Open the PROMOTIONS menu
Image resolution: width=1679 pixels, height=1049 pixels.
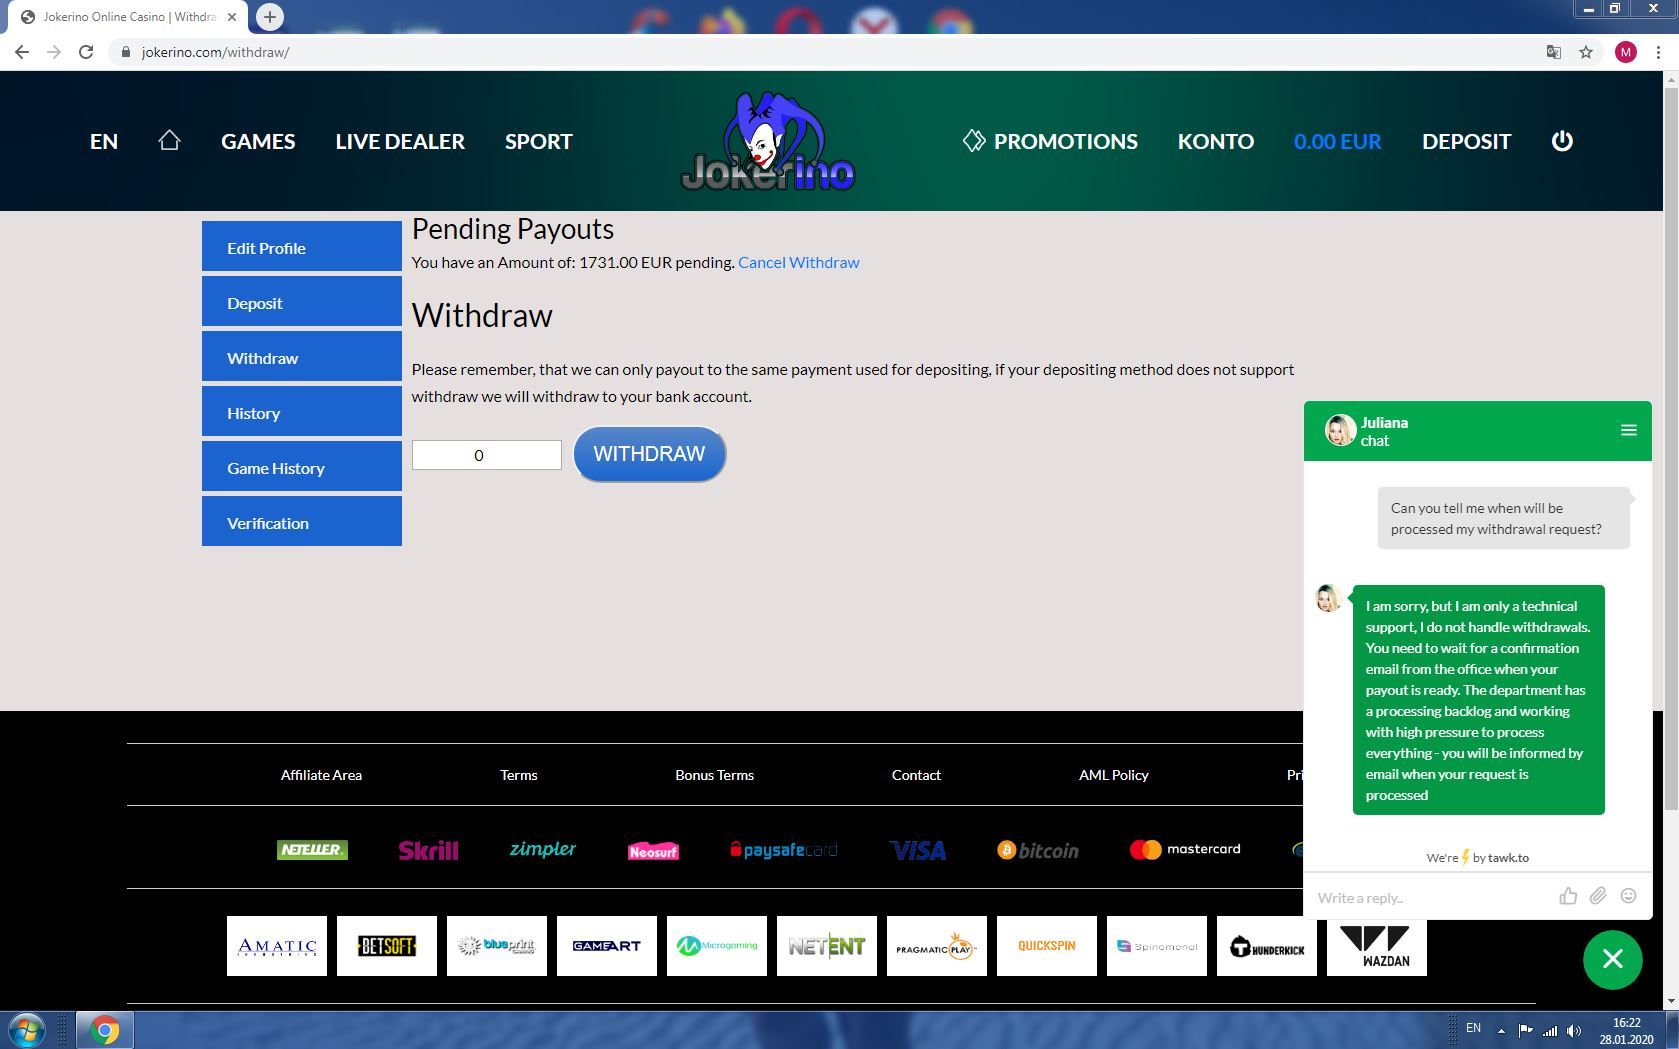(1050, 141)
